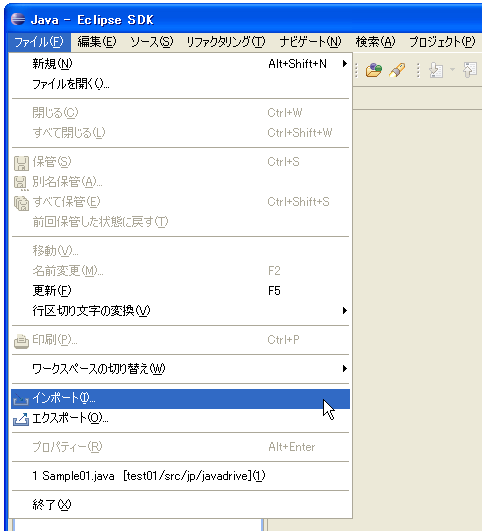This screenshot has height=531, width=482.
Task: Click the 移動(V)... entry
Action: [x=180, y=251]
